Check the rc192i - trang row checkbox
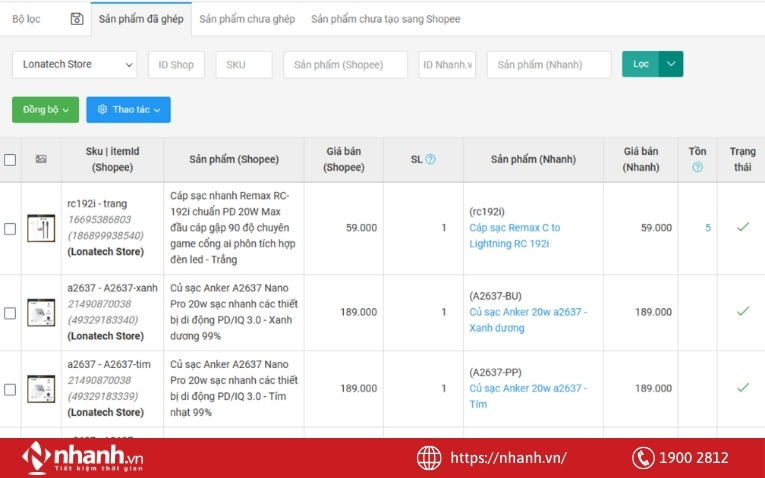This screenshot has width=765, height=478. [10, 229]
